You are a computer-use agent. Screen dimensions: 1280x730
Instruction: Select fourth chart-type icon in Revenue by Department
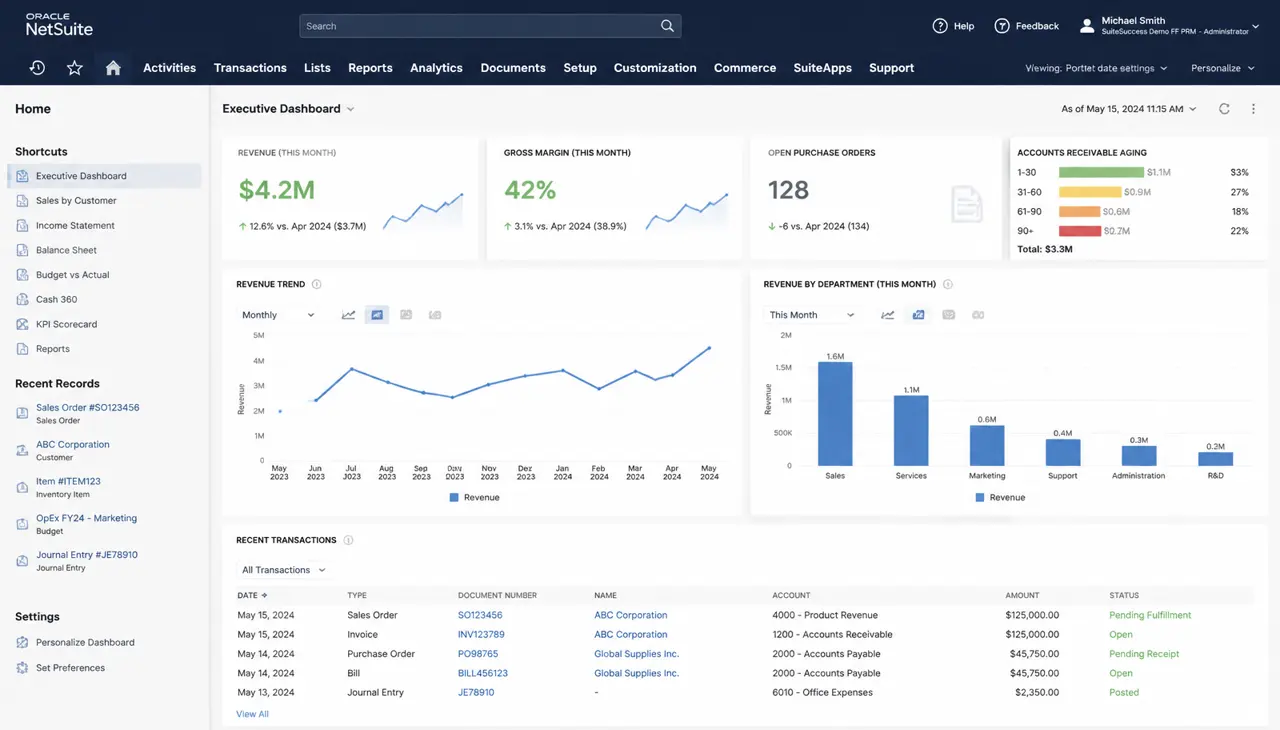[978, 315]
